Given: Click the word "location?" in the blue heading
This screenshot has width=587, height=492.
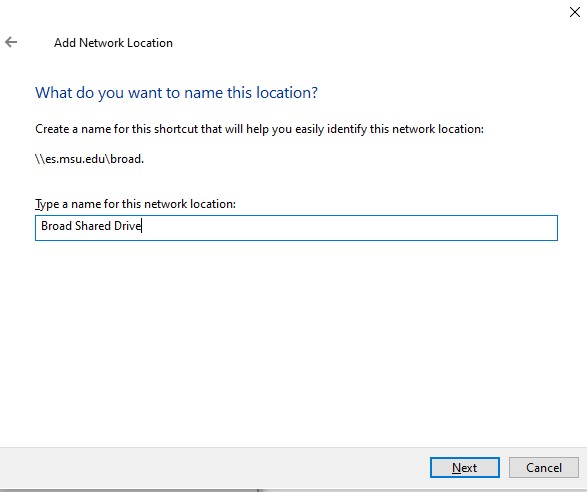Looking at the screenshot, I should pos(287,92).
